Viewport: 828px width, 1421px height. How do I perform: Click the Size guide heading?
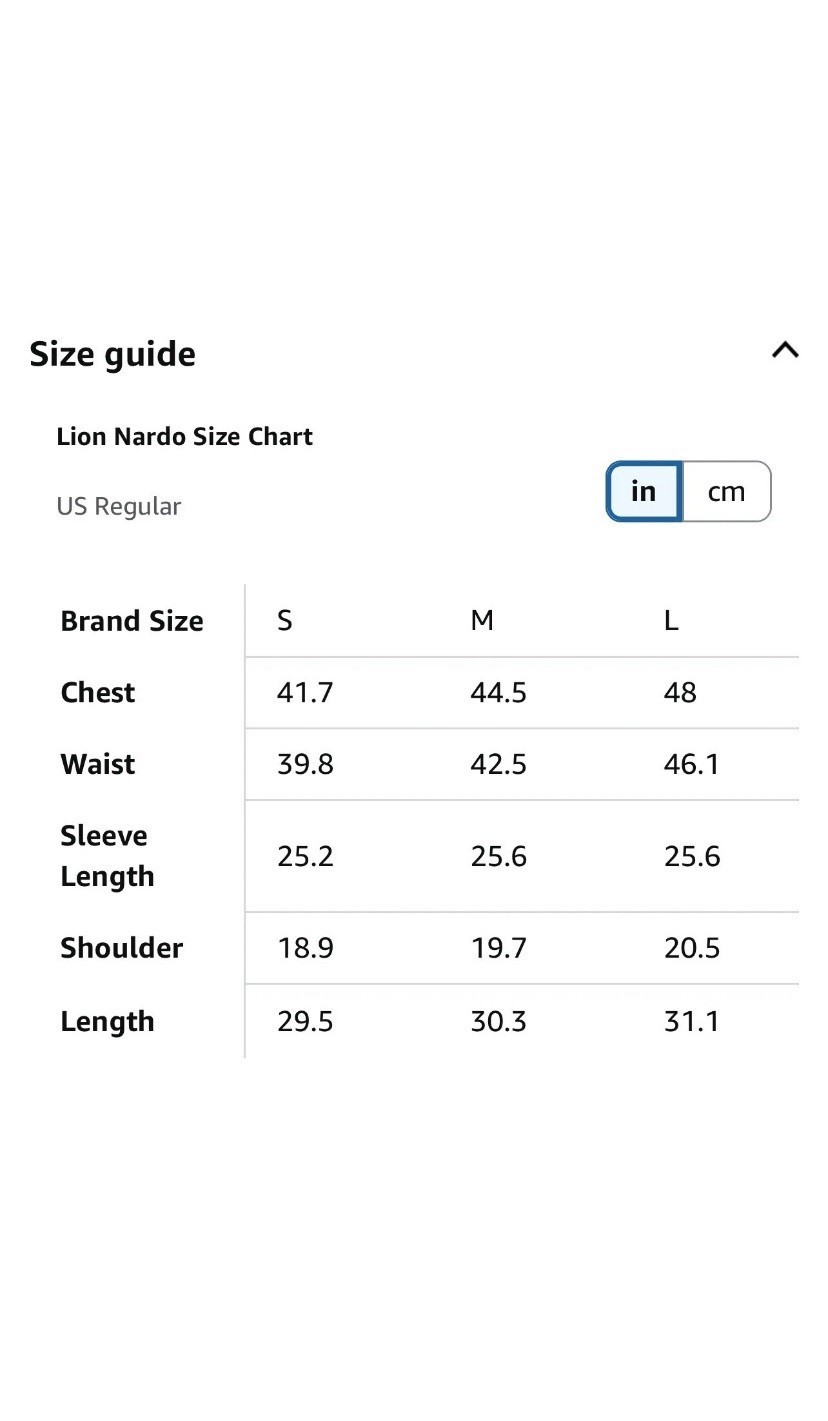pos(112,354)
